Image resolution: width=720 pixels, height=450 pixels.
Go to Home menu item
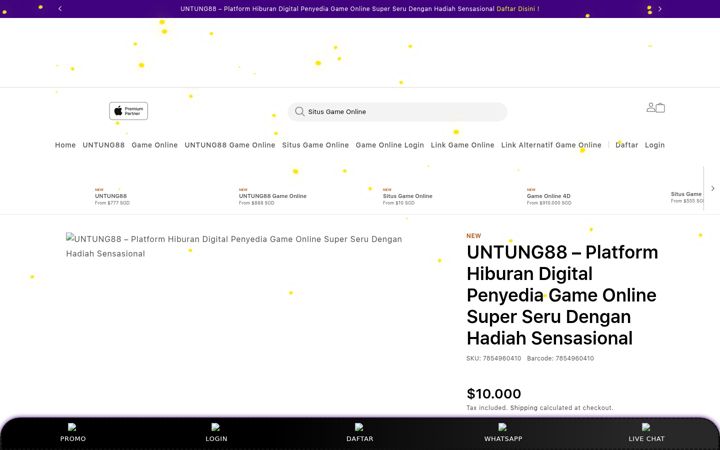(x=65, y=145)
